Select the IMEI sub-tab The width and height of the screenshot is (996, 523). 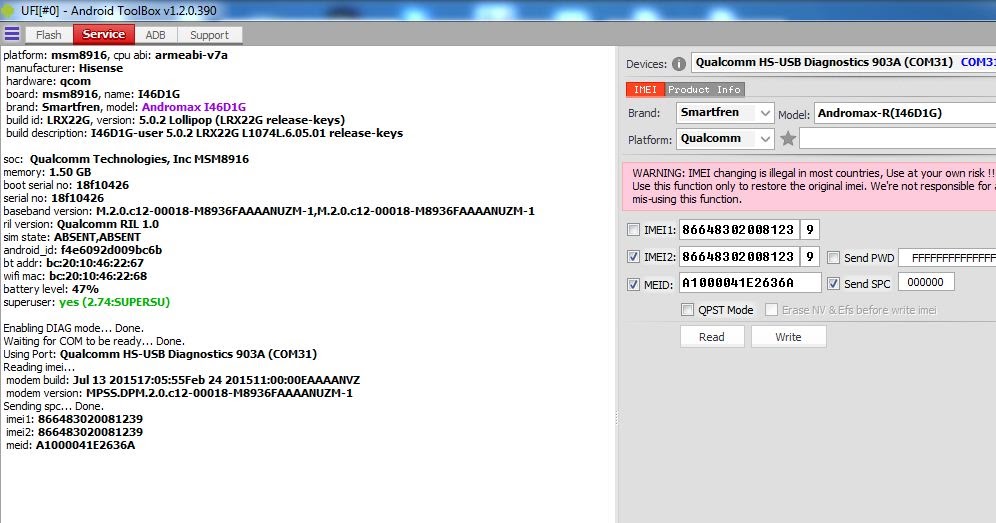[x=645, y=90]
